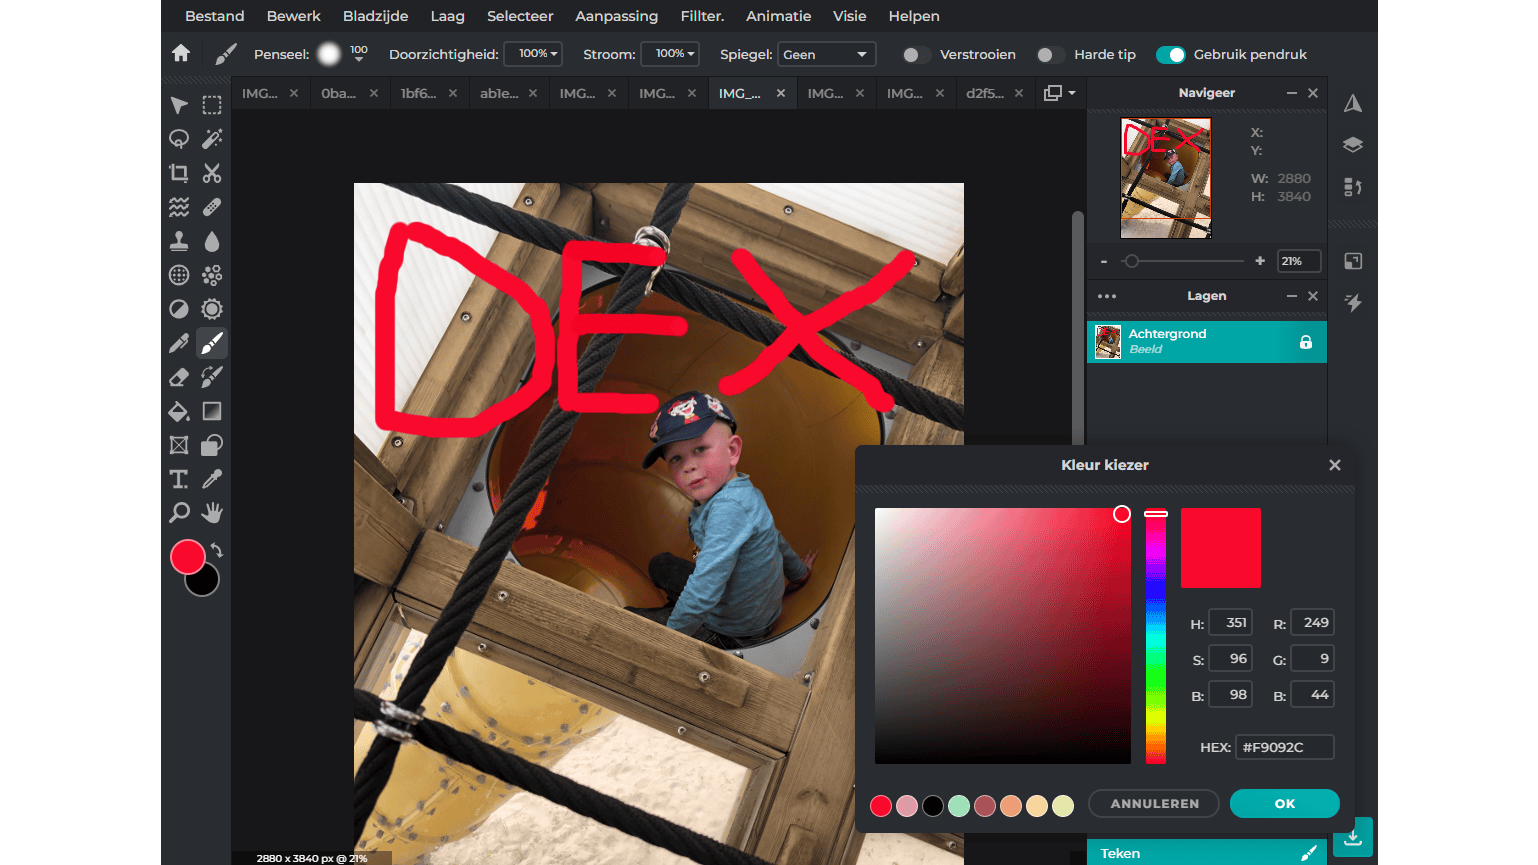1538x865 pixels.
Task: Close the Kleur kiezer dialog
Action: tap(1335, 465)
